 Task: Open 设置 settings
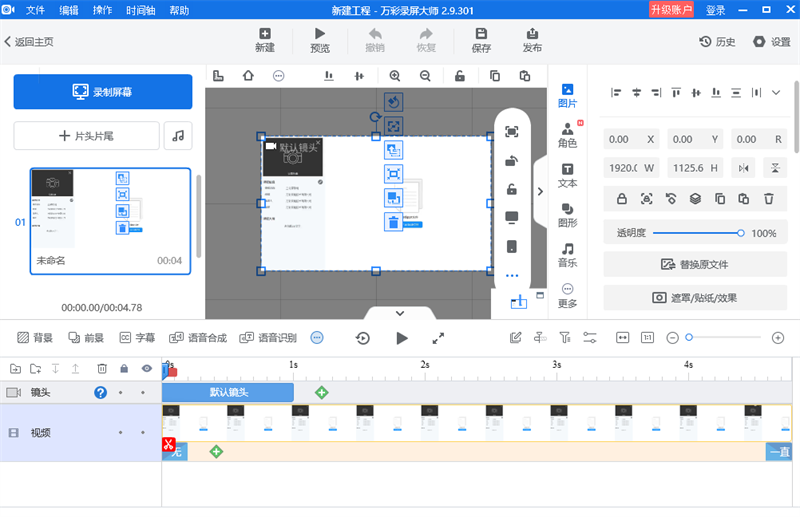pyautogui.click(x=772, y=42)
